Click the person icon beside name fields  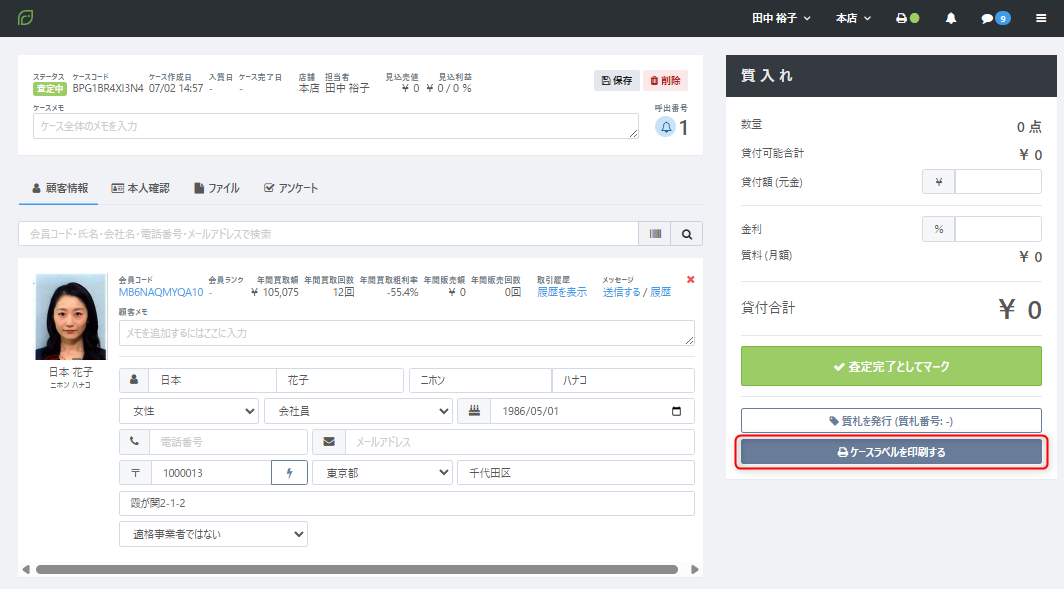(134, 381)
